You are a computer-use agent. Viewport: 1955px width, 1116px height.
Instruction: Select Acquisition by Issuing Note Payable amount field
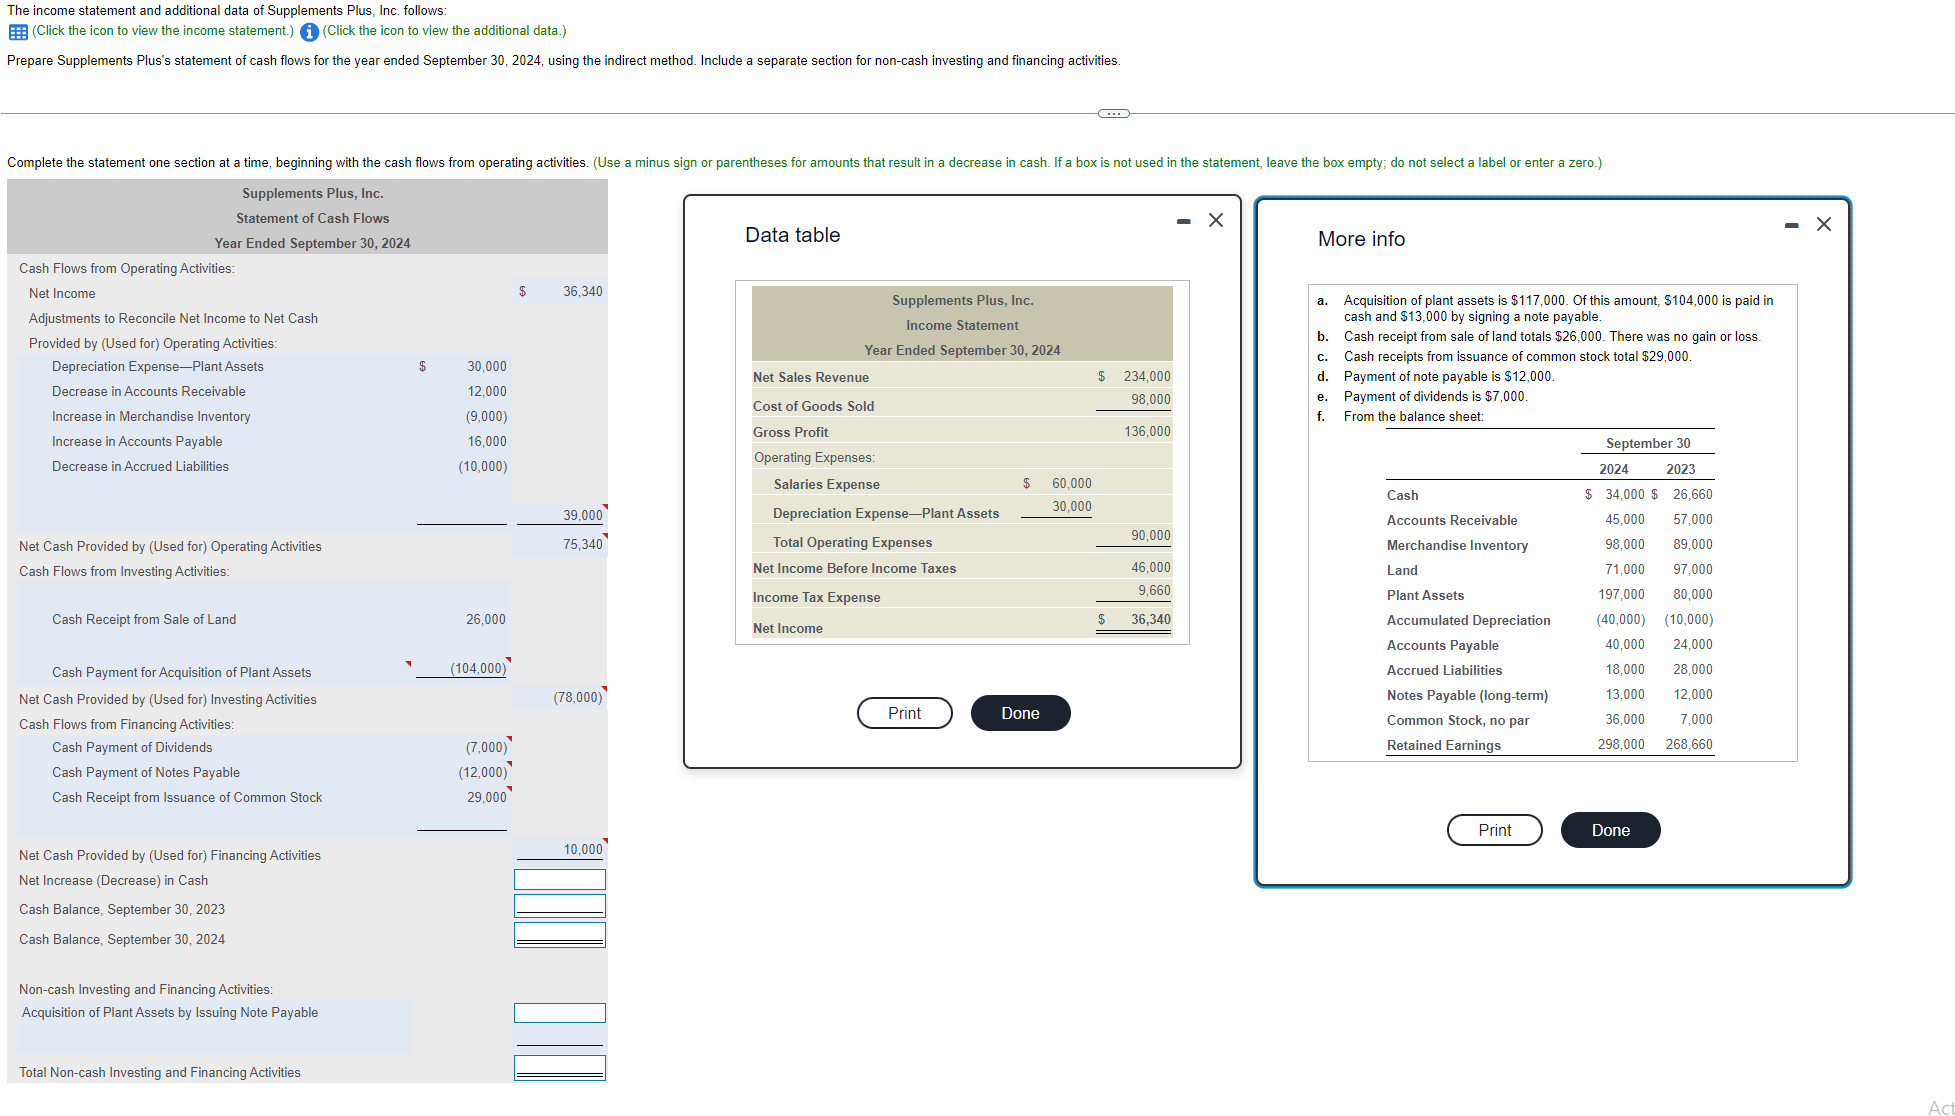[560, 1013]
